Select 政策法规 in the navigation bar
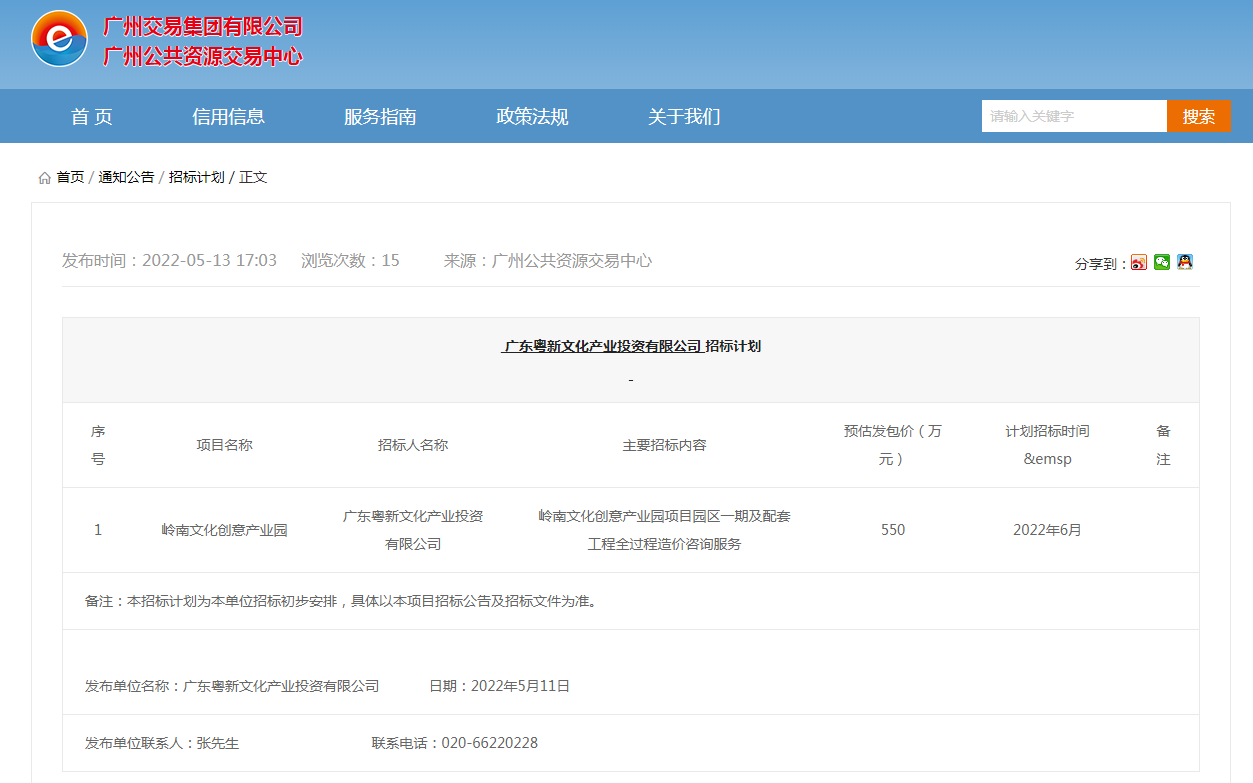This screenshot has width=1253, height=783. click(532, 117)
